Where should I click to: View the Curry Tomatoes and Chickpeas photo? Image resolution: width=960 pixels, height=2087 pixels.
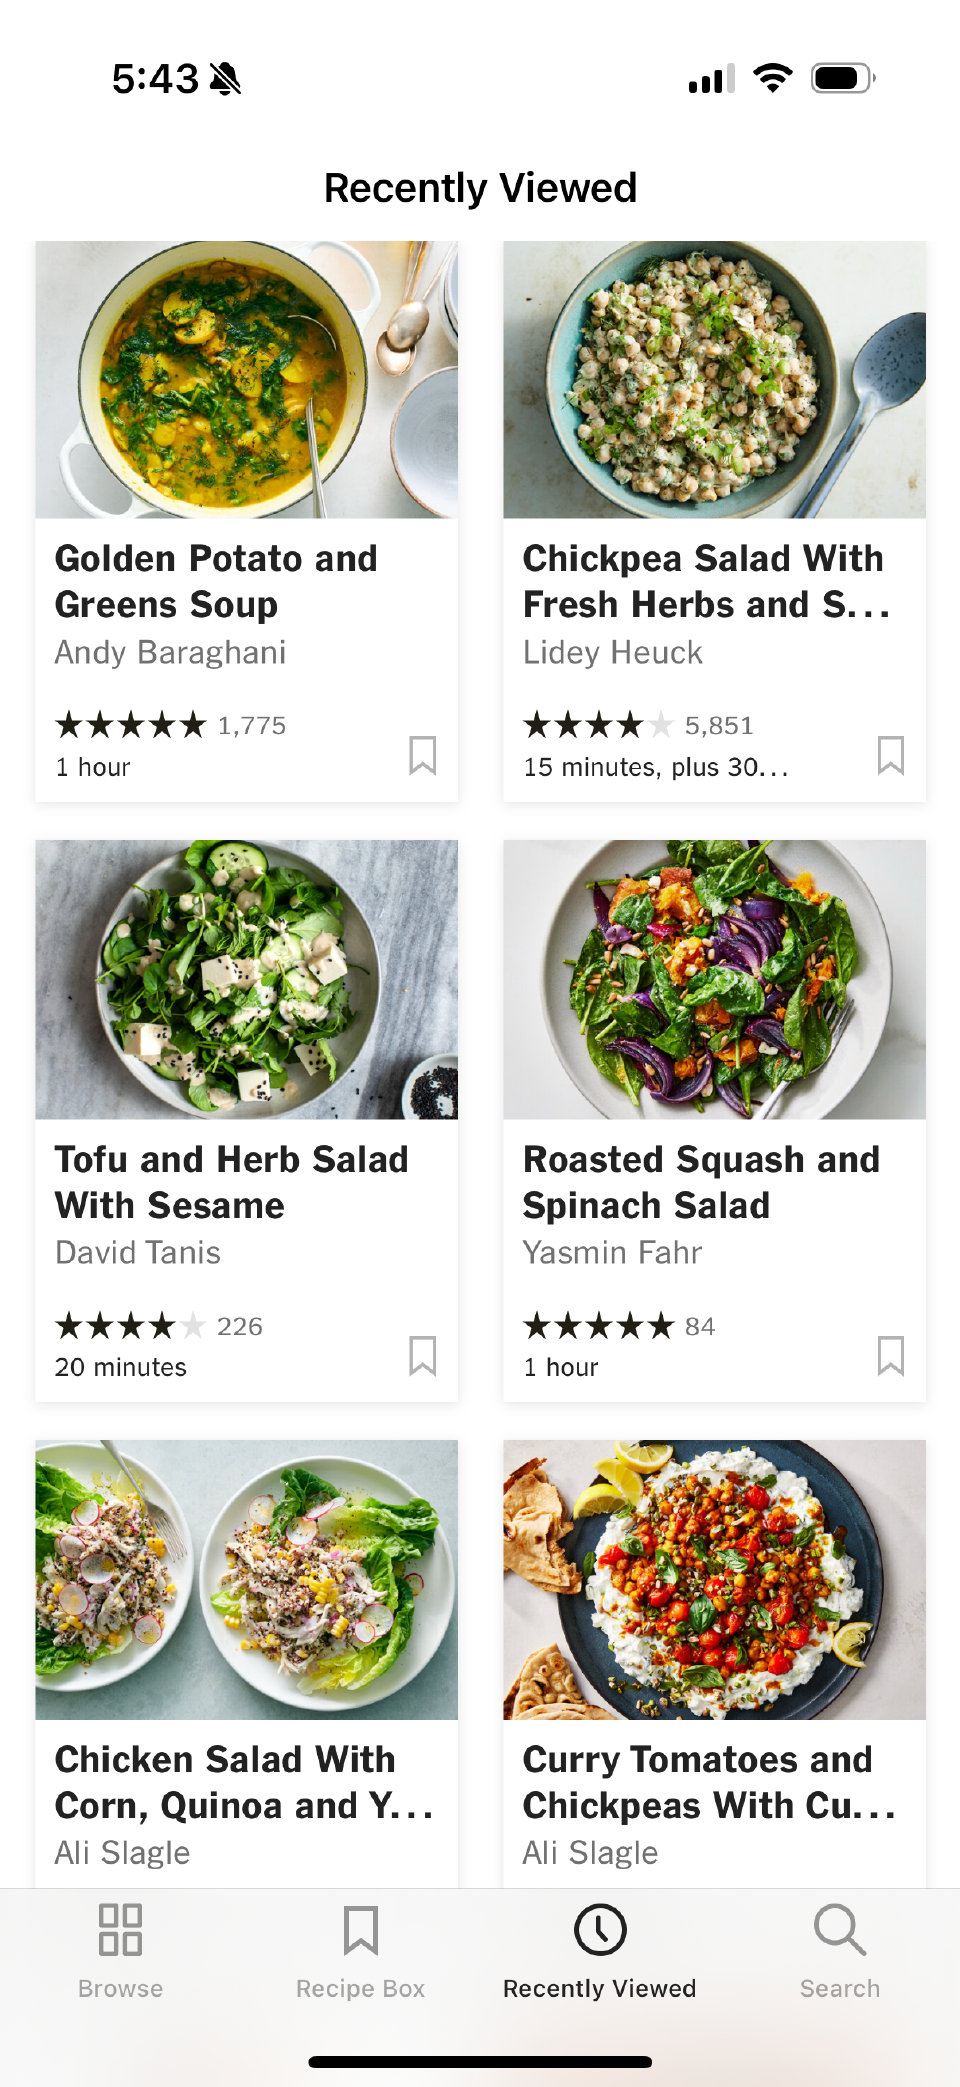[714, 1580]
